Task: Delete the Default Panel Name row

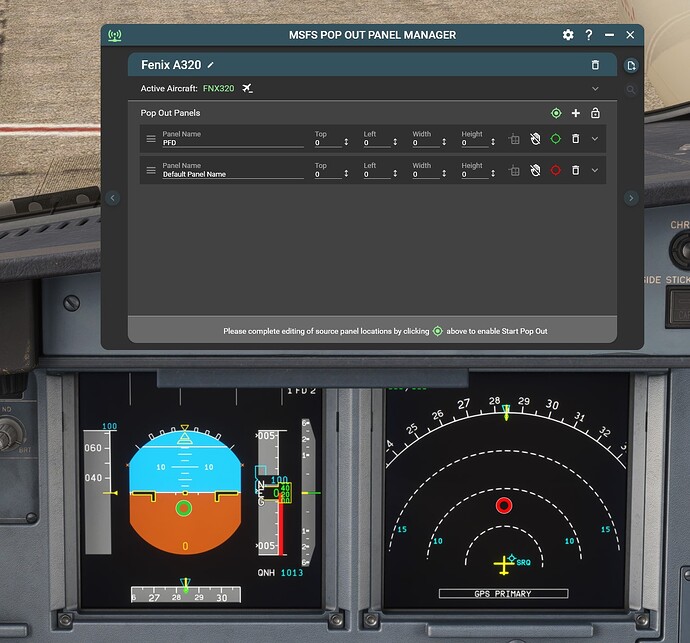Action: pyautogui.click(x=576, y=170)
